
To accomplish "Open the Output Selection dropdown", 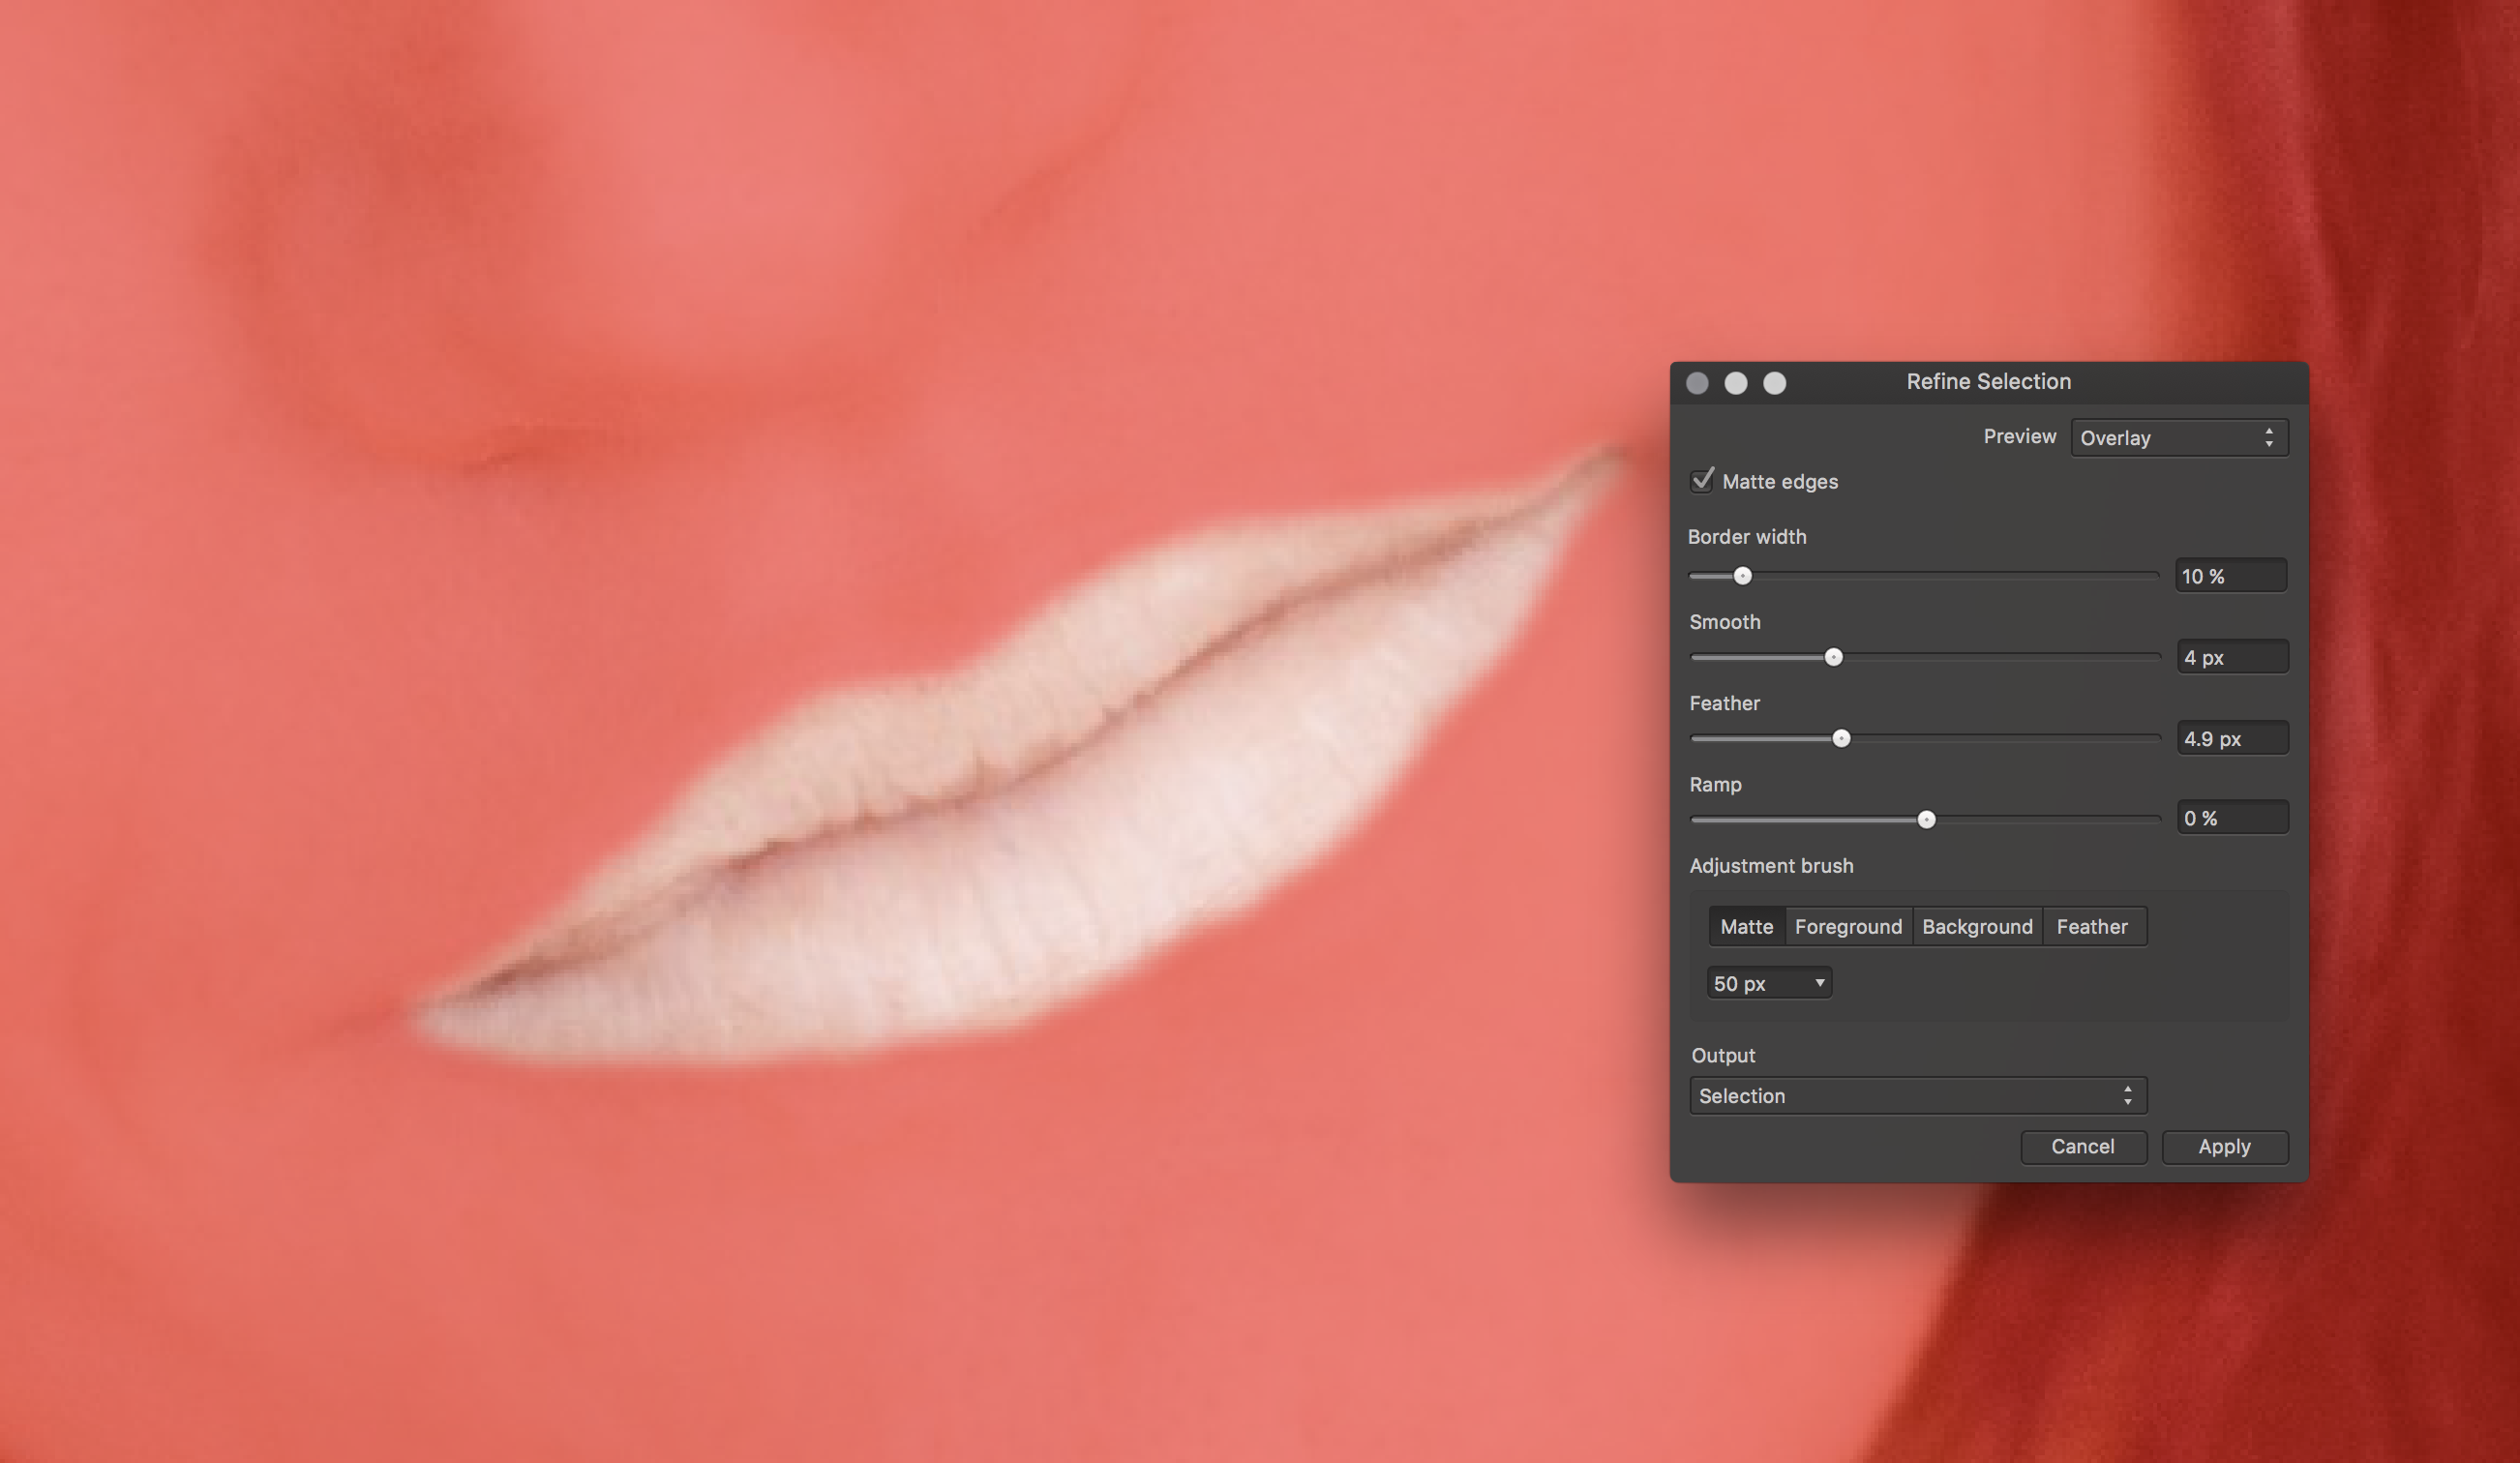I will pos(1917,1096).
